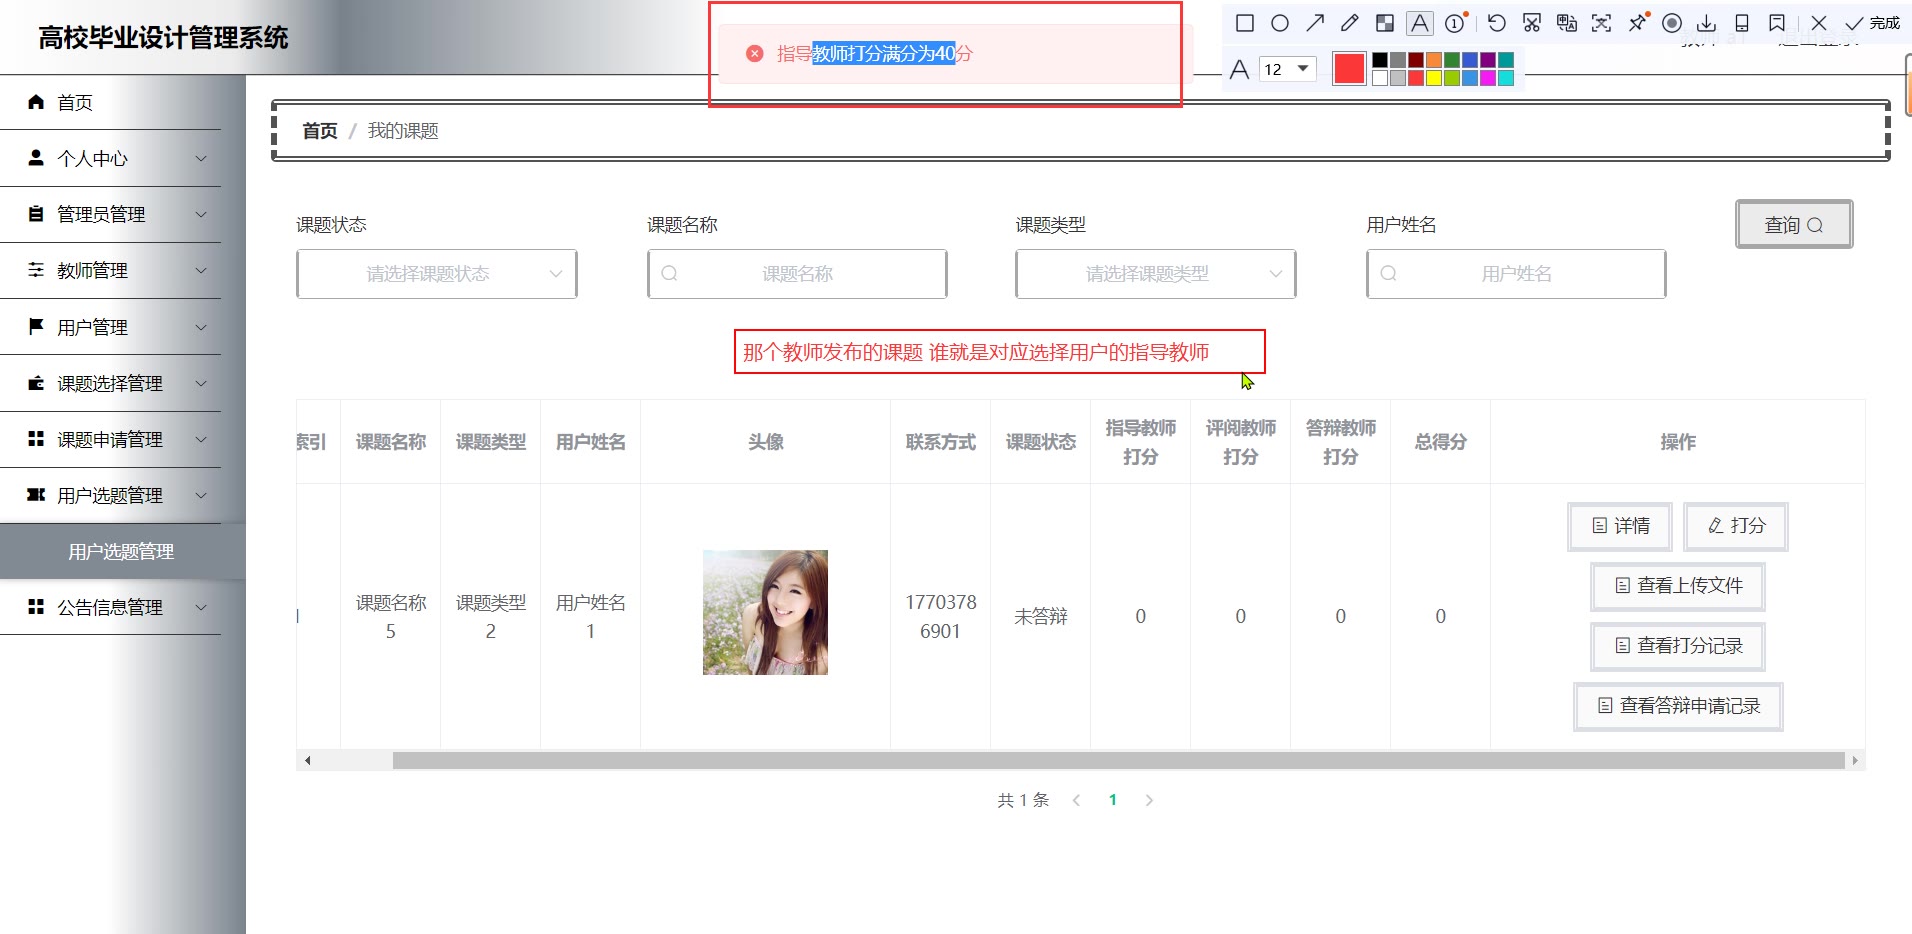Open the 管理员管理 sidebar menu
This screenshot has width=1912, height=934.
click(110, 214)
